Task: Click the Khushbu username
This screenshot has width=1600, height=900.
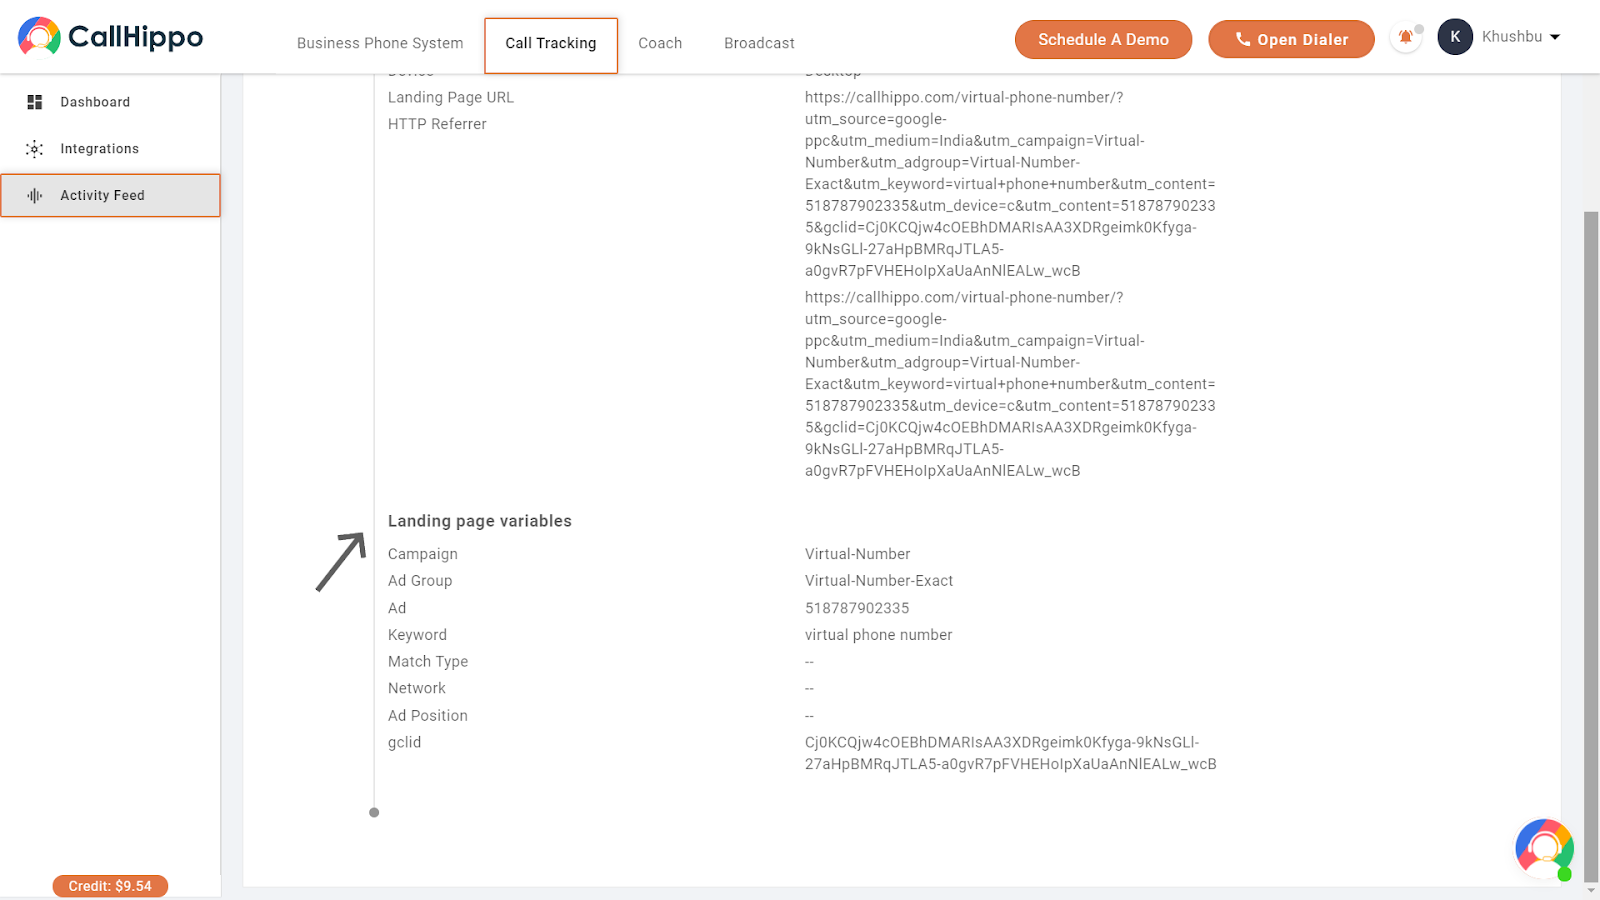Action: [x=1512, y=37]
